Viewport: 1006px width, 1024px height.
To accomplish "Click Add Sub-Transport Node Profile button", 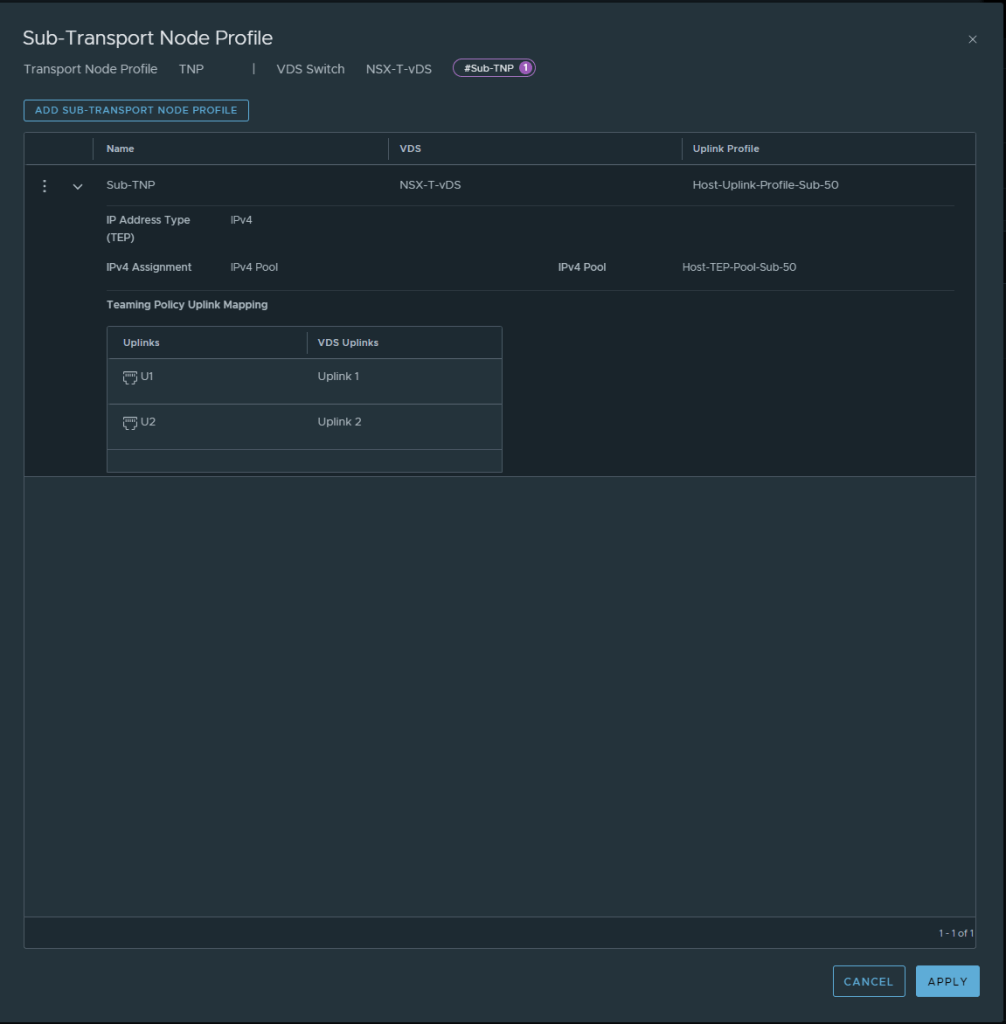I will click(x=136, y=110).
